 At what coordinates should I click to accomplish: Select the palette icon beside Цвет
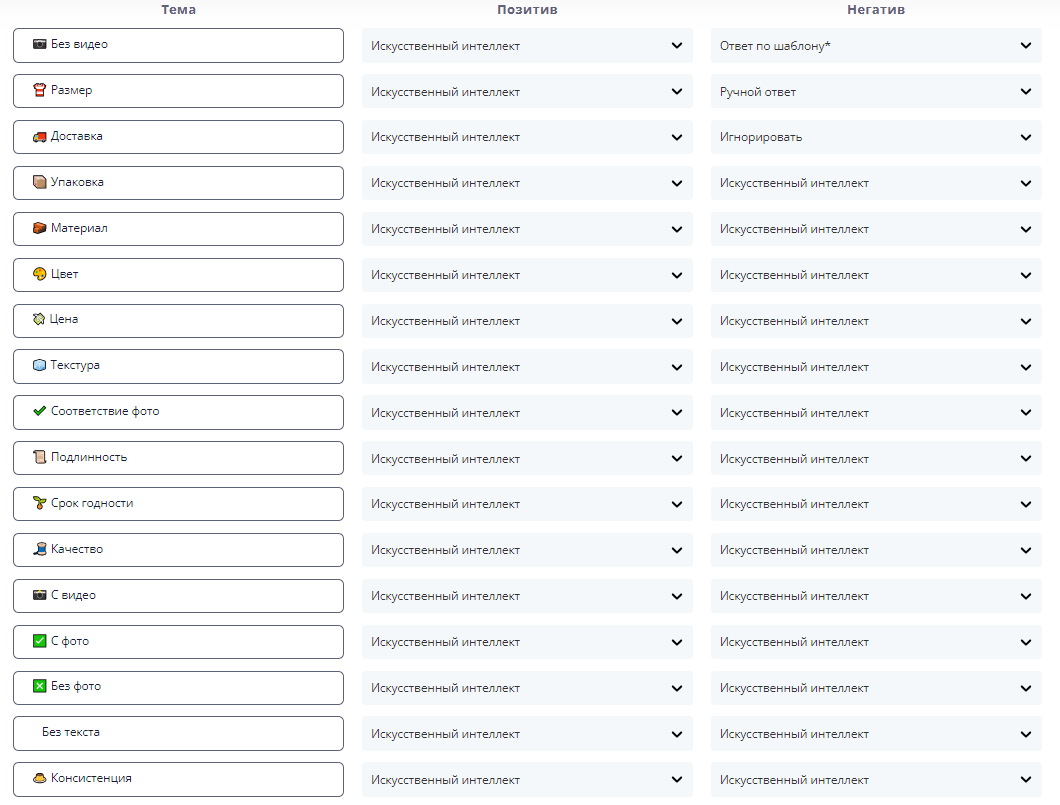pyautogui.click(x=39, y=275)
